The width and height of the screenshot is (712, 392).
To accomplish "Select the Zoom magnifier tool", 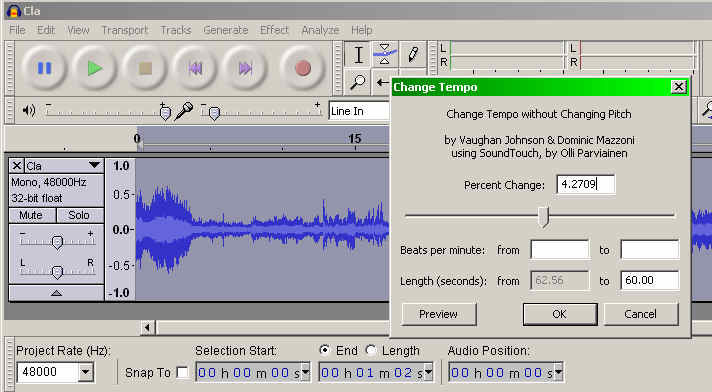I will (358, 82).
